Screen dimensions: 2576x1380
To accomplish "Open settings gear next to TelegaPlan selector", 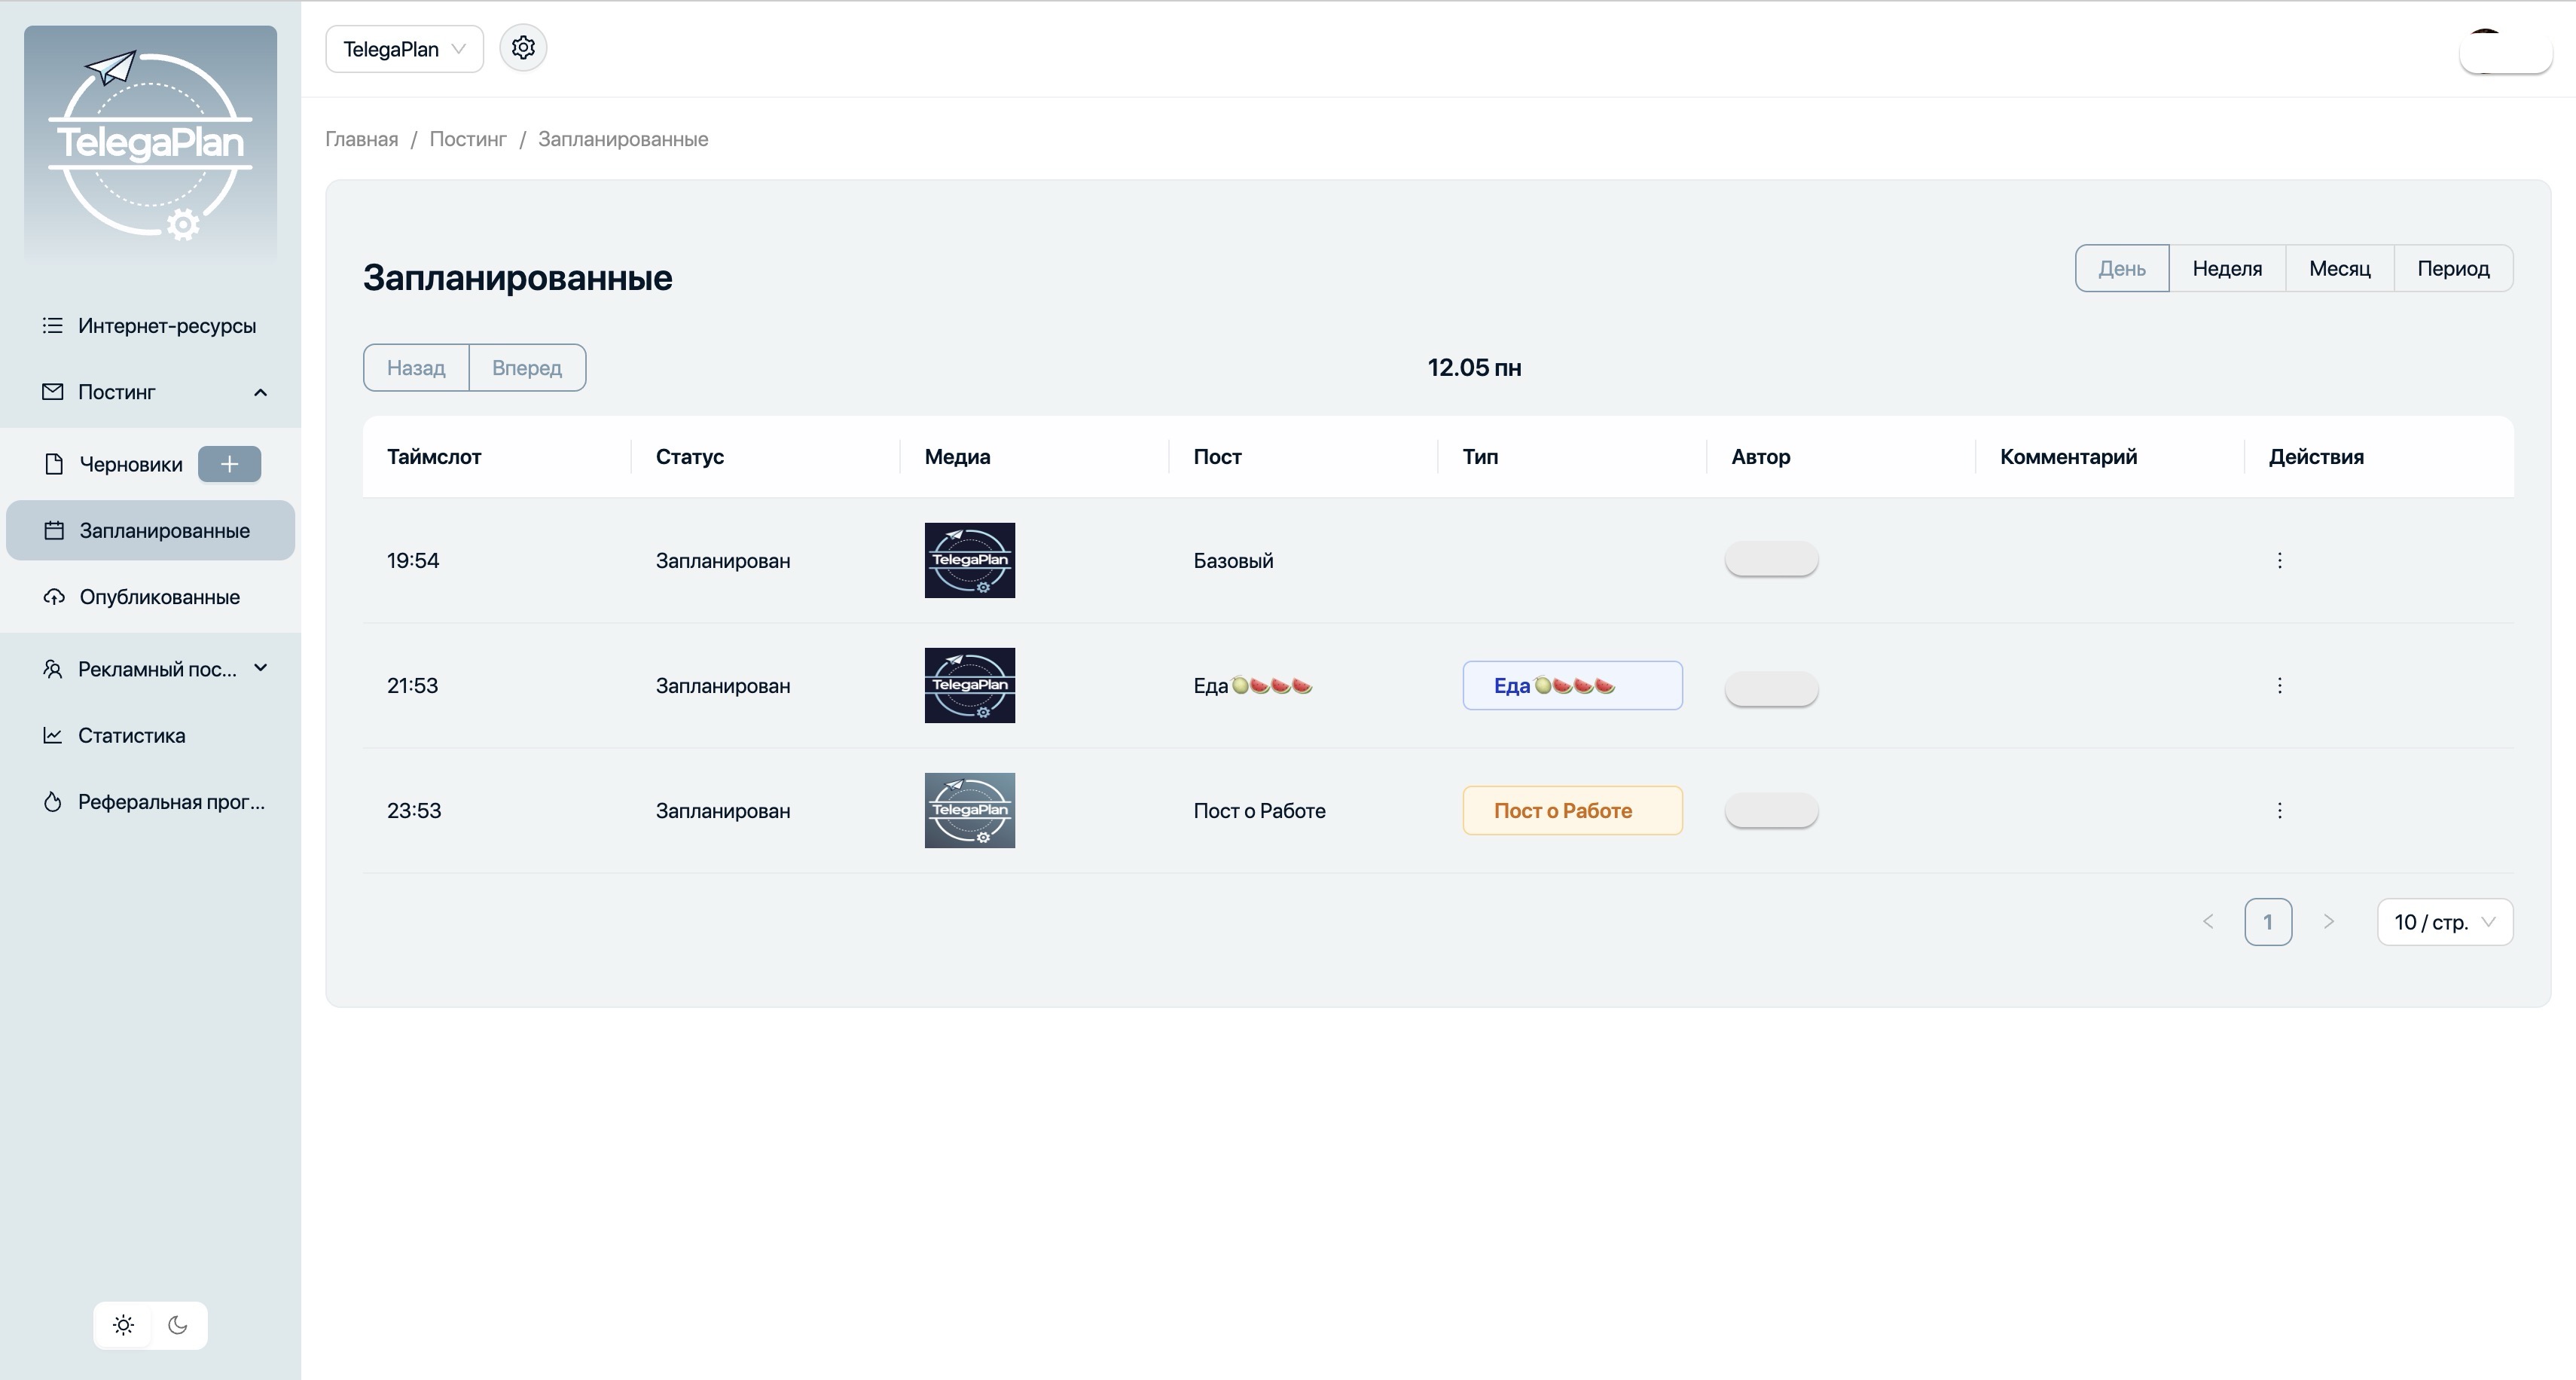I will click(523, 48).
